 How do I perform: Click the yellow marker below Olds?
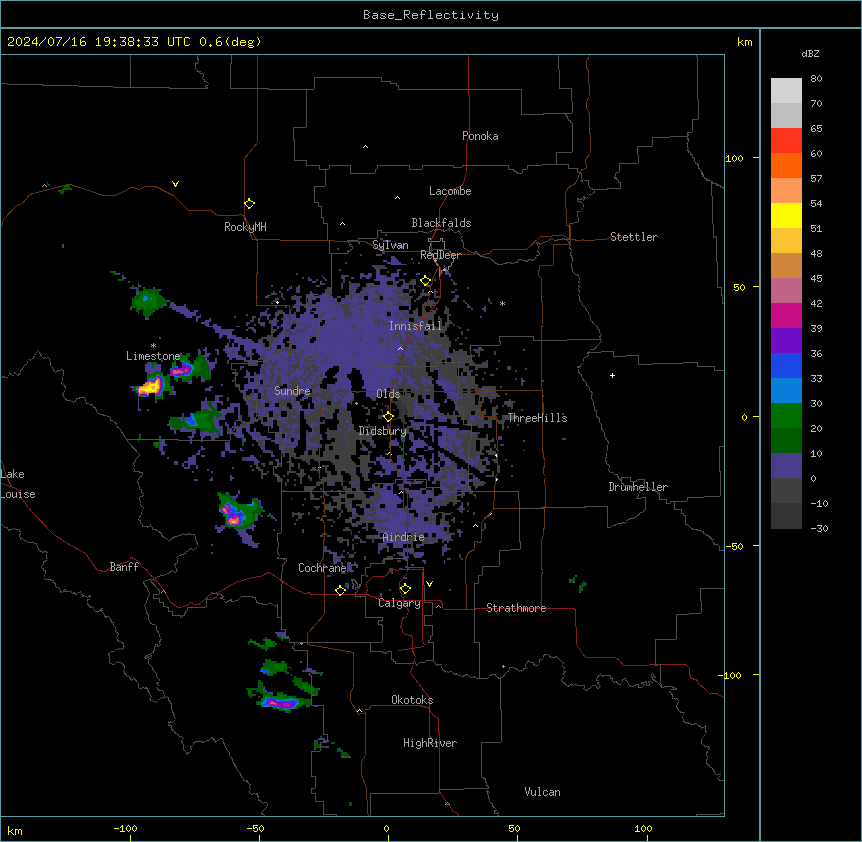point(388,416)
